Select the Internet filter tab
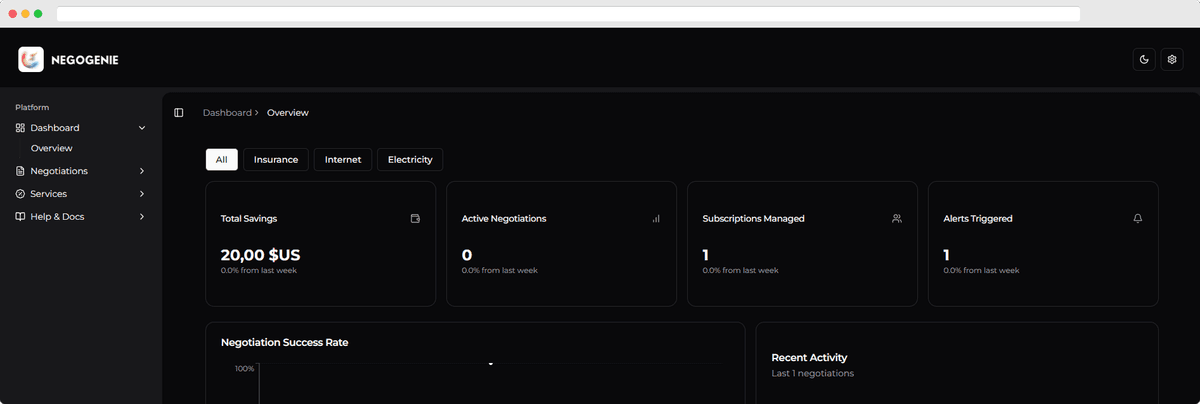This screenshot has width=1200, height=404. click(343, 160)
